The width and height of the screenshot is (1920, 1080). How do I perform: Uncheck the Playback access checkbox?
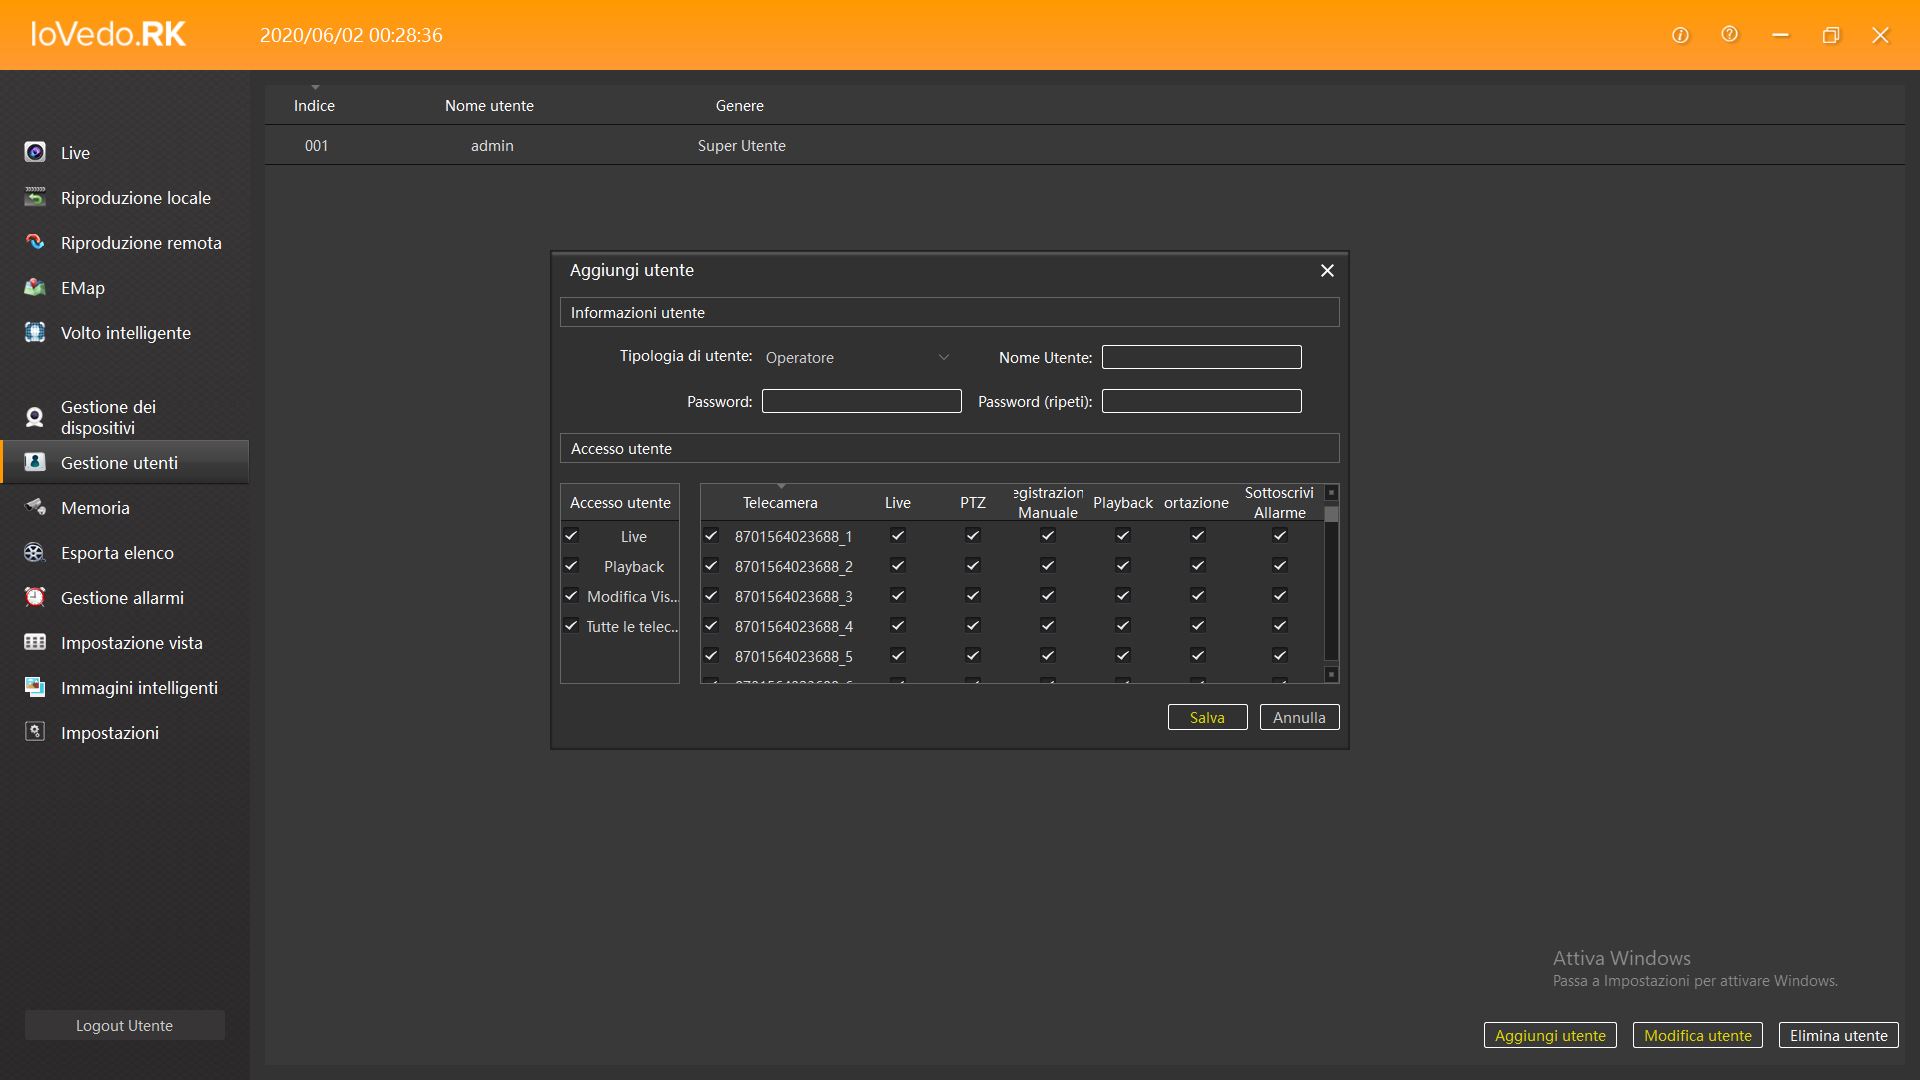[571, 566]
